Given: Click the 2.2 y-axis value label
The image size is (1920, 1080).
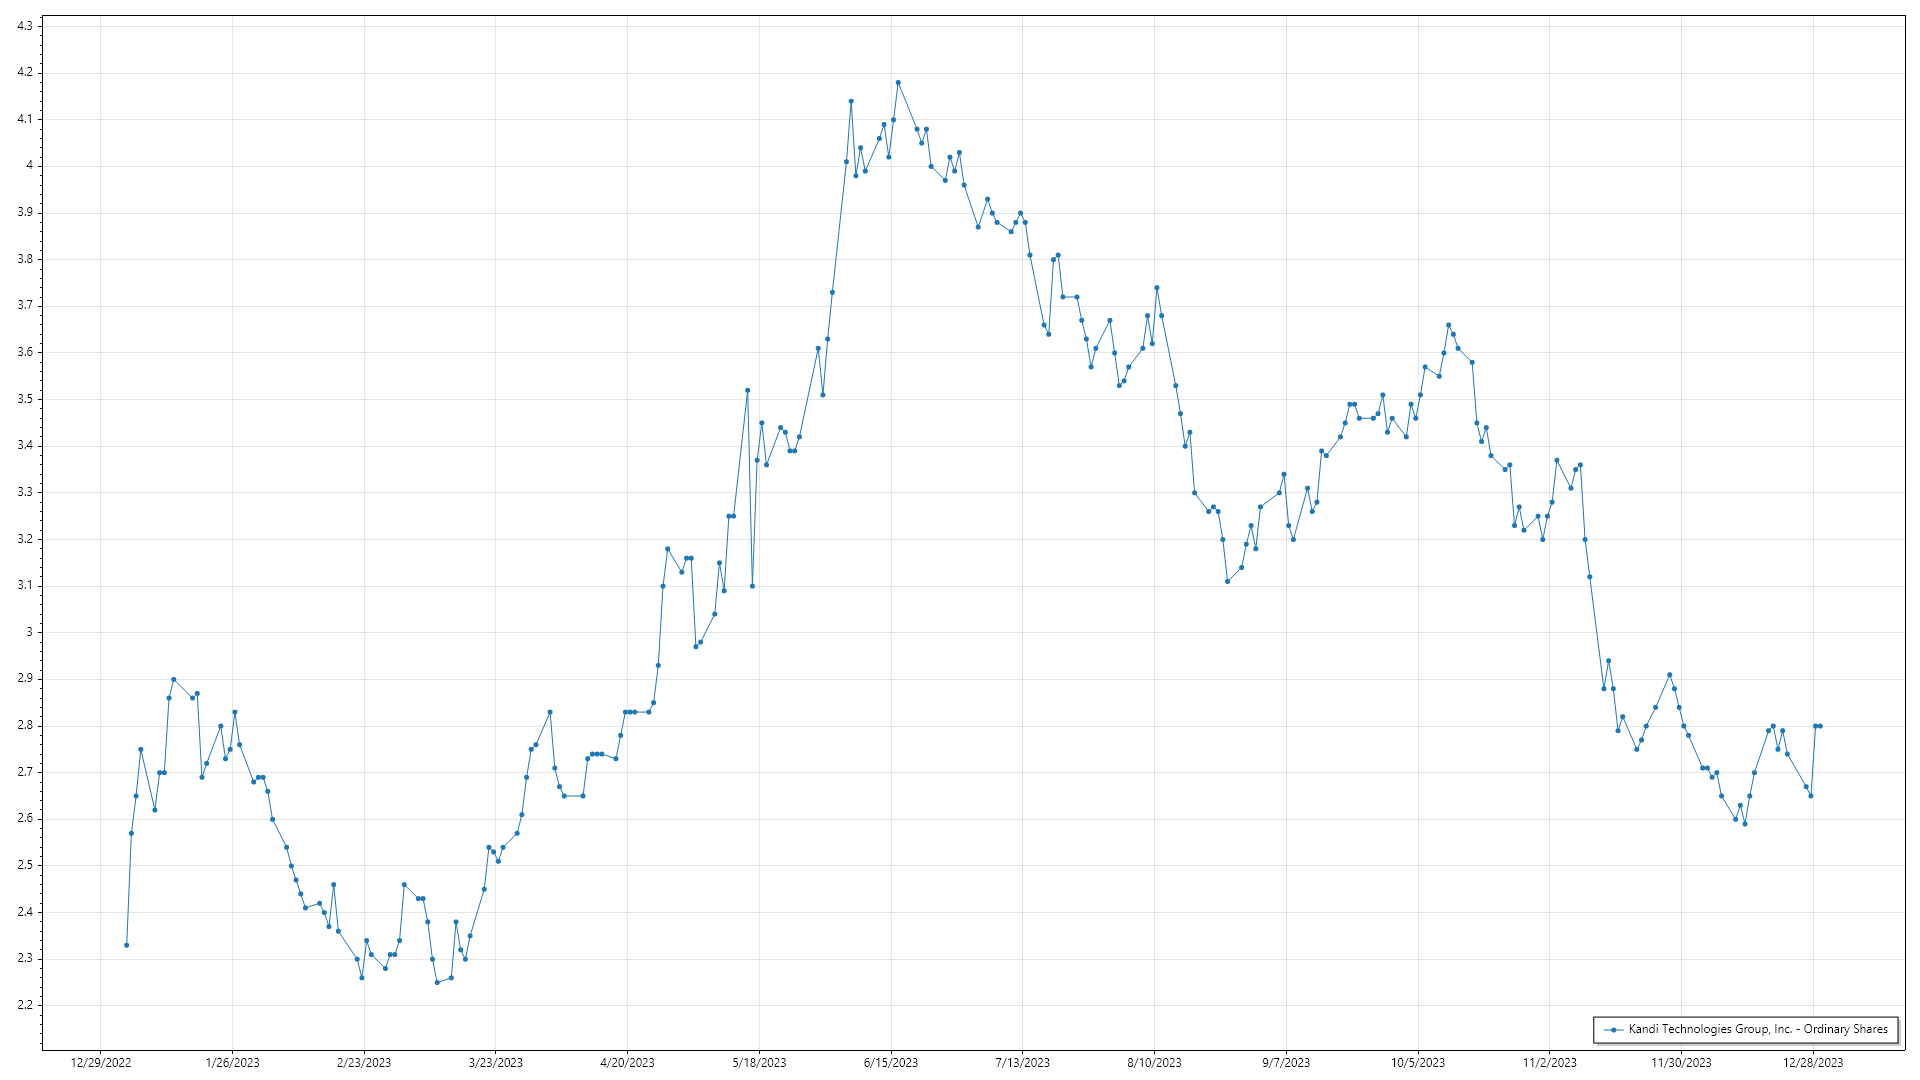Looking at the screenshot, I should [25, 1005].
